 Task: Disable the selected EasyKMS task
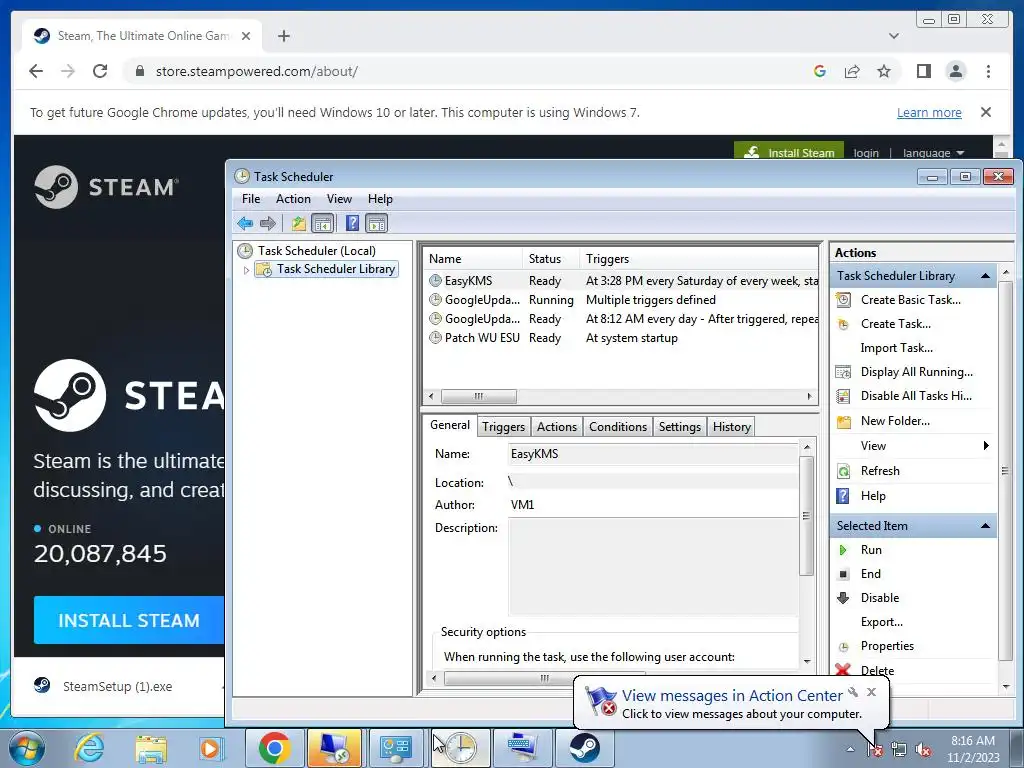pyautogui.click(x=880, y=598)
